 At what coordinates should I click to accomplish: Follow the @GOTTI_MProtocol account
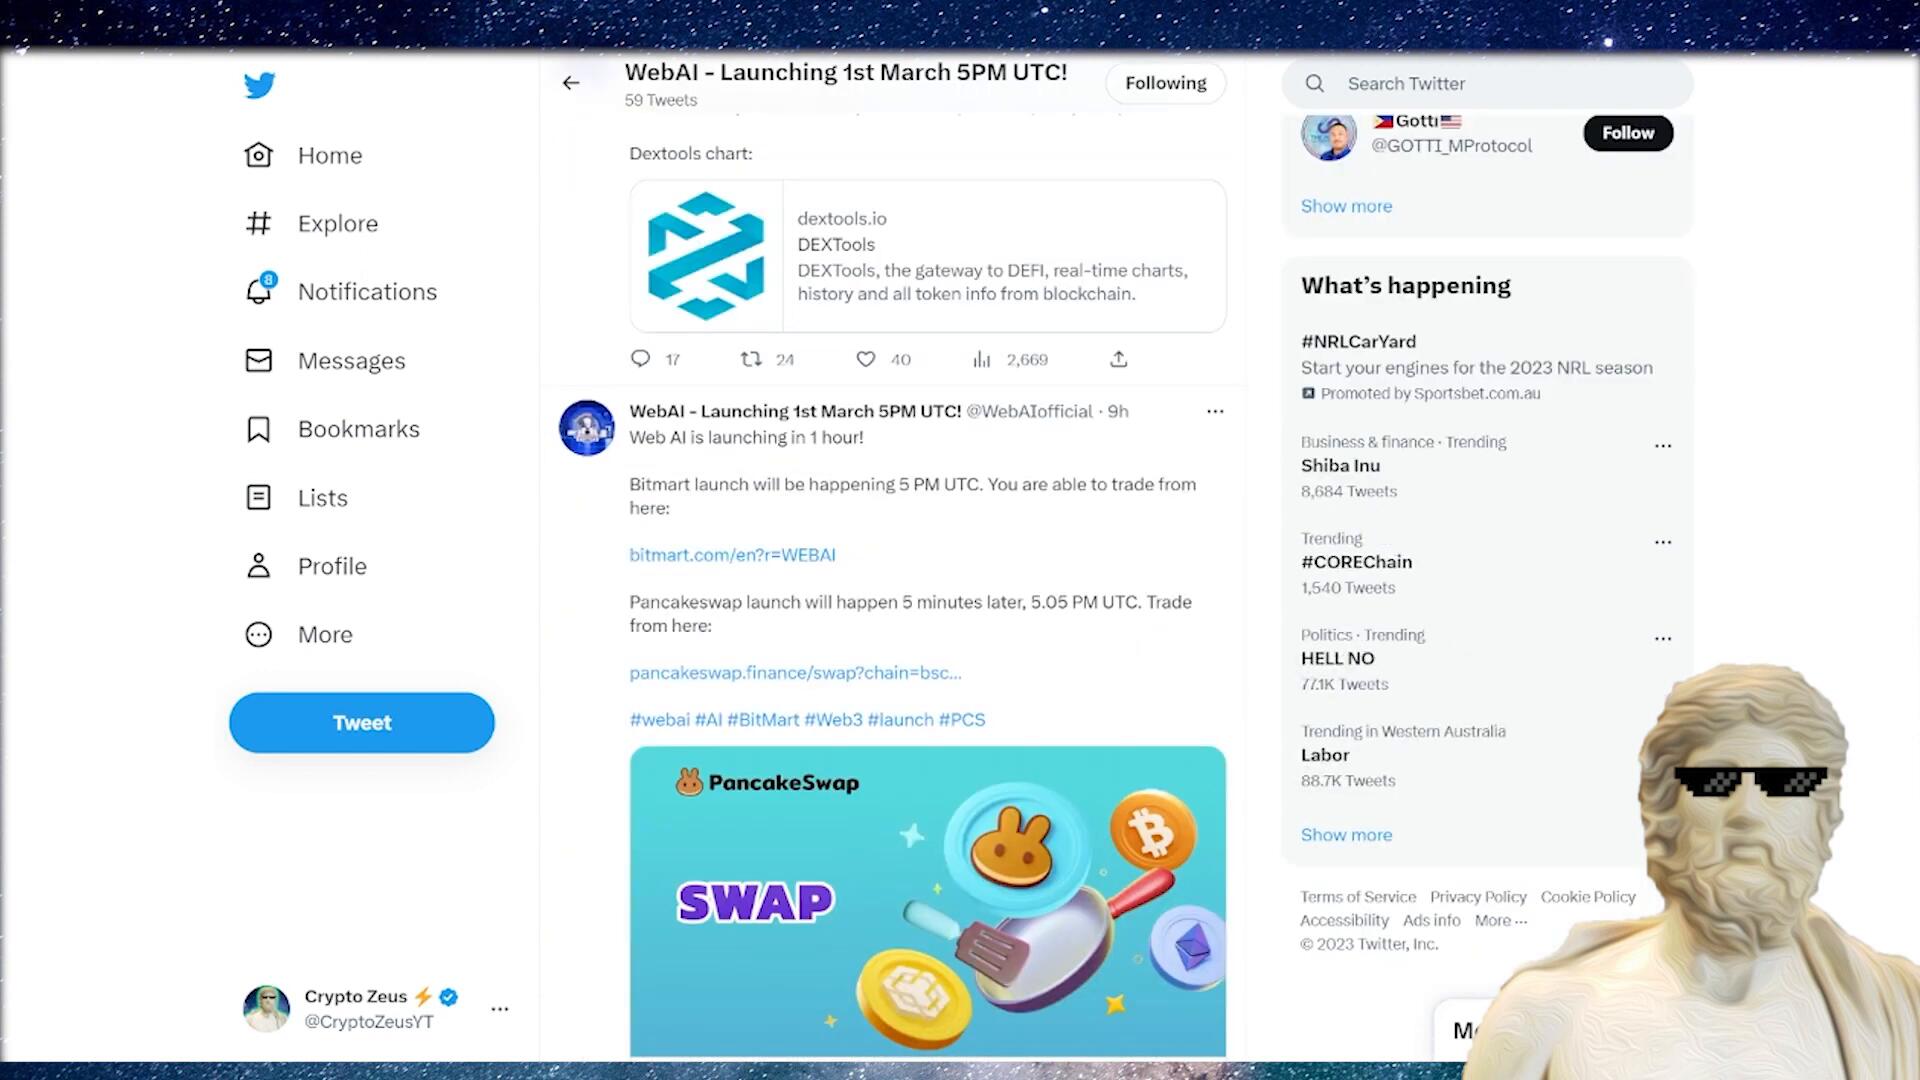(x=1627, y=133)
